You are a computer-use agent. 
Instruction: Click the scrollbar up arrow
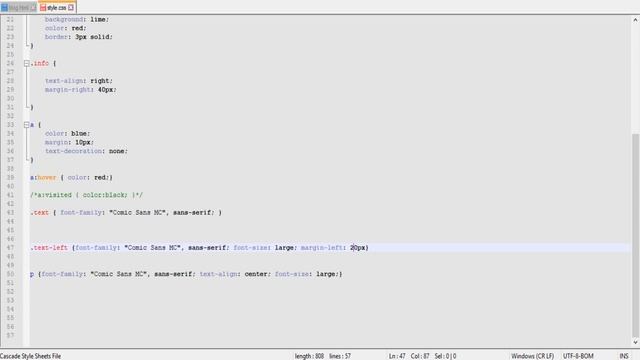(636, 20)
